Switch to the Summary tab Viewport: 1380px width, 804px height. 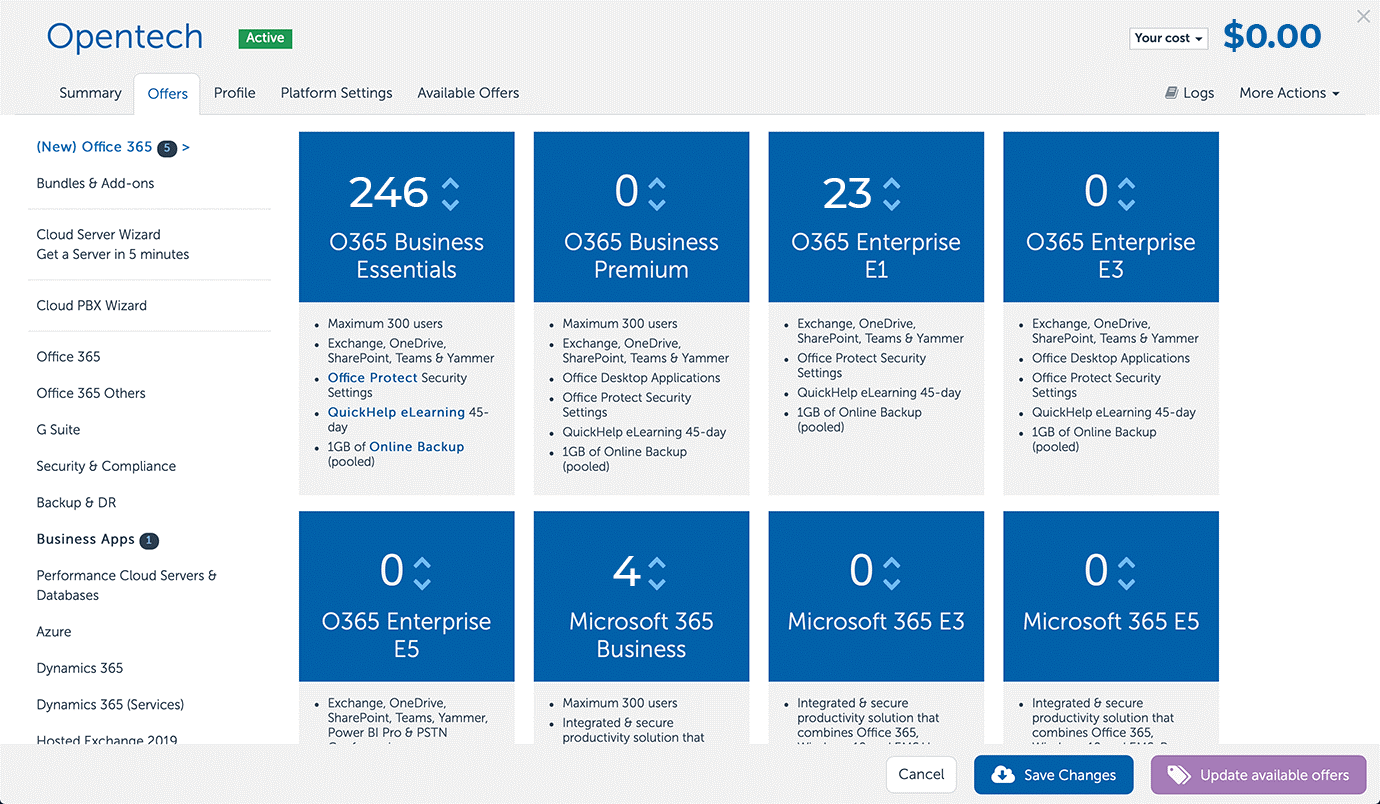90,92
